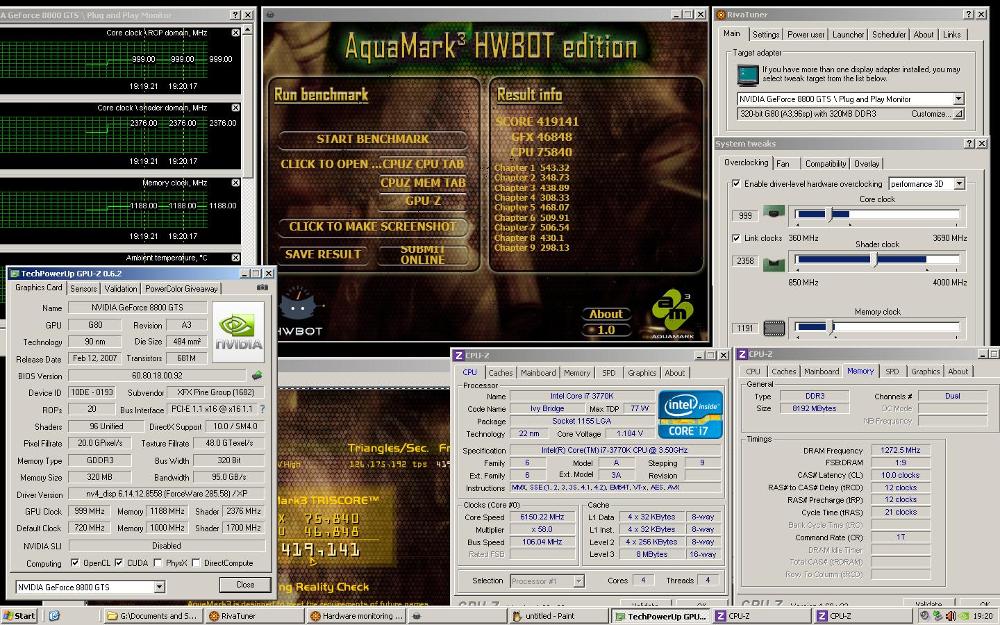
Task: Click the Windows Start button
Action: [19, 616]
